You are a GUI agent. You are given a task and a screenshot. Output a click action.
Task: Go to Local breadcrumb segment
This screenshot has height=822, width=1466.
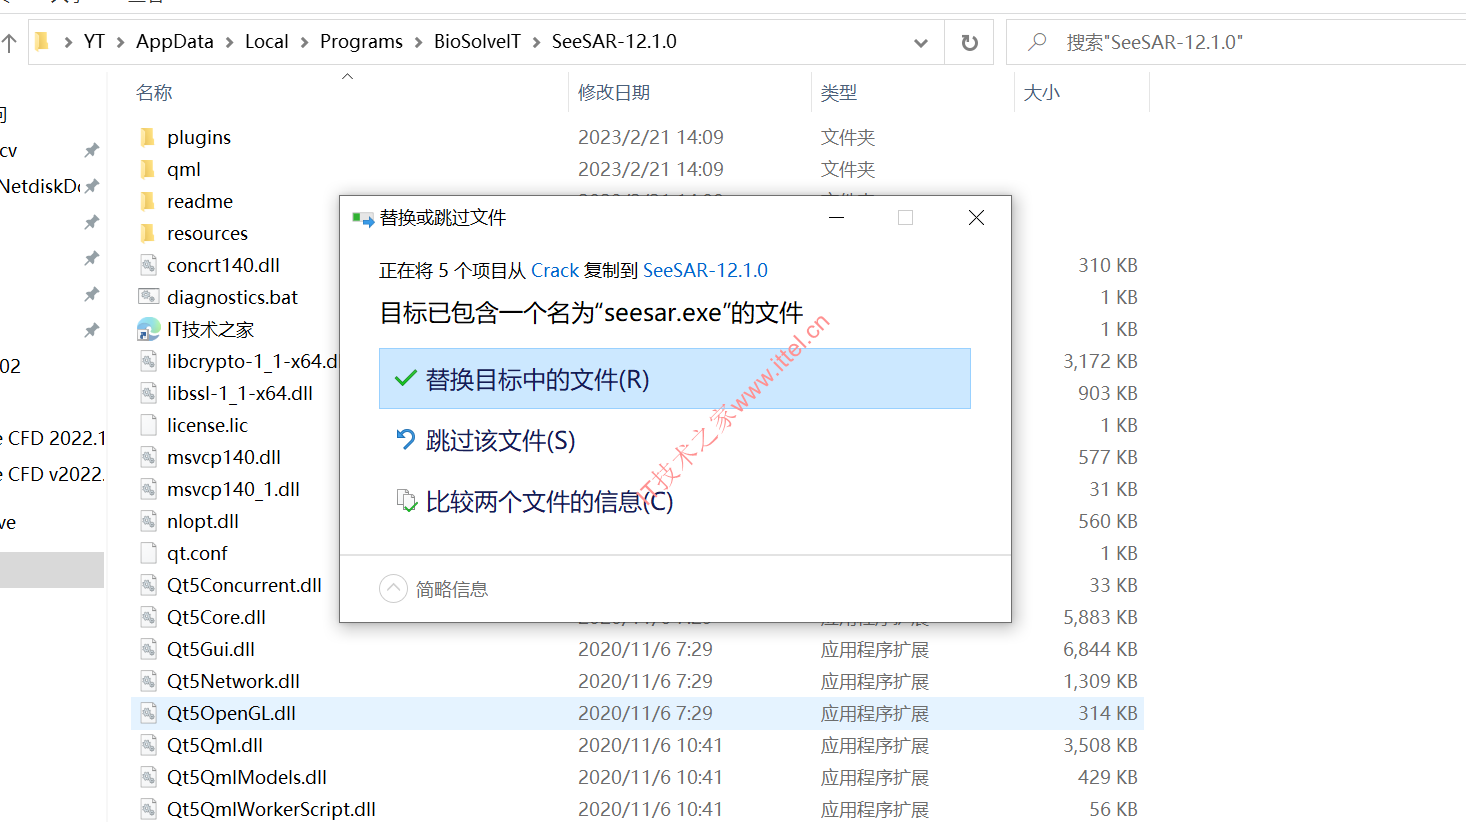coord(266,41)
